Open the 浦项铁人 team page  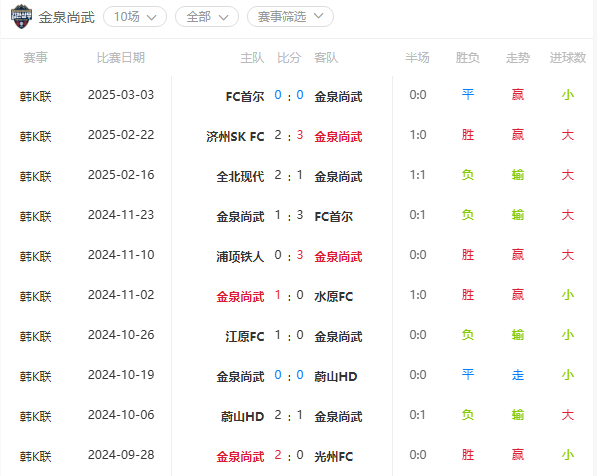[x=240, y=256]
